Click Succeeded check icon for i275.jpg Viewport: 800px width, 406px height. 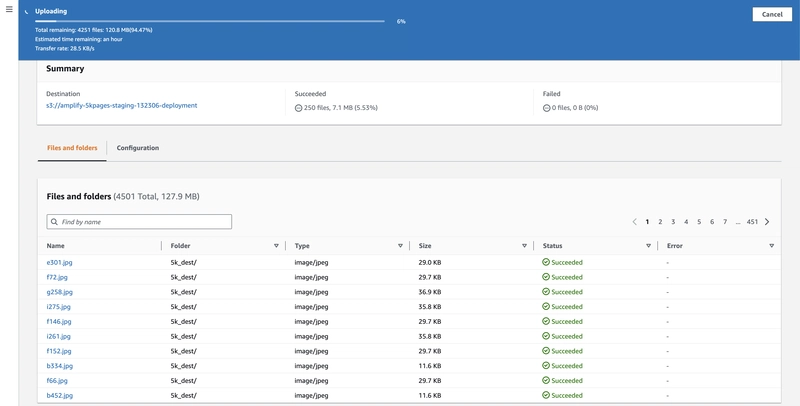[x=546, y=307]
